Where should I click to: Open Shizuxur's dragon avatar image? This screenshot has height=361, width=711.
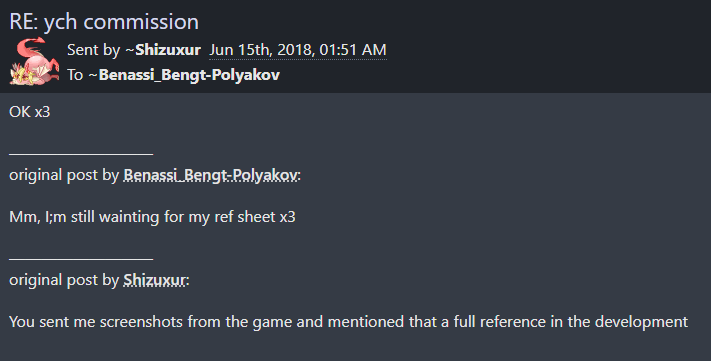pos(34,62)
